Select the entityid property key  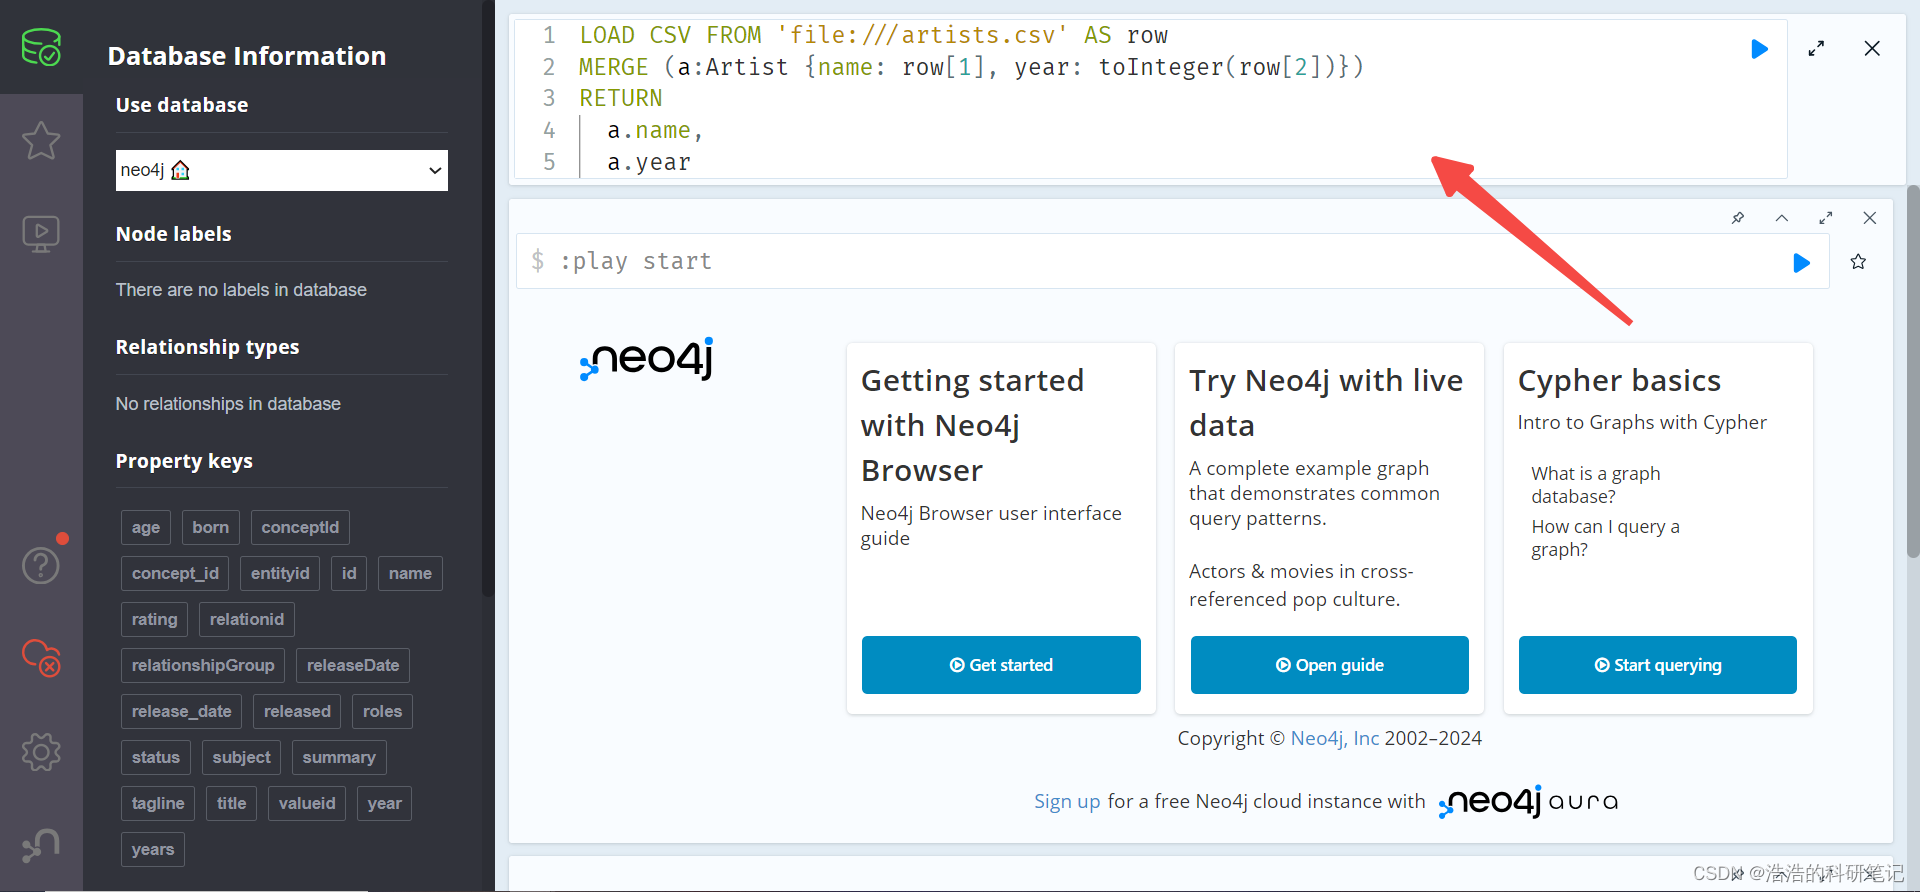coord(280,573)
